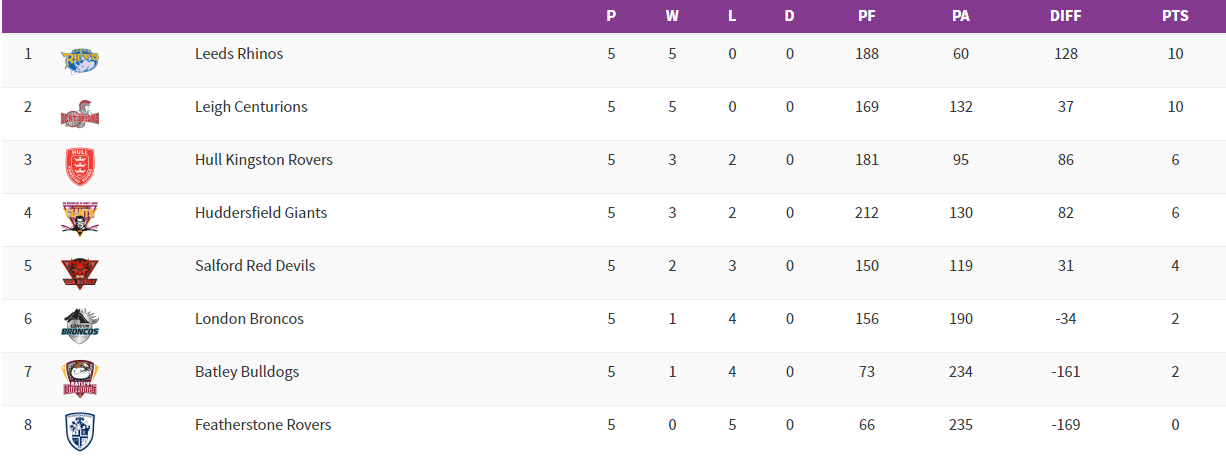1226x474 pixels.
Task: Click the PF column header
Action: [x=867, y=16]
